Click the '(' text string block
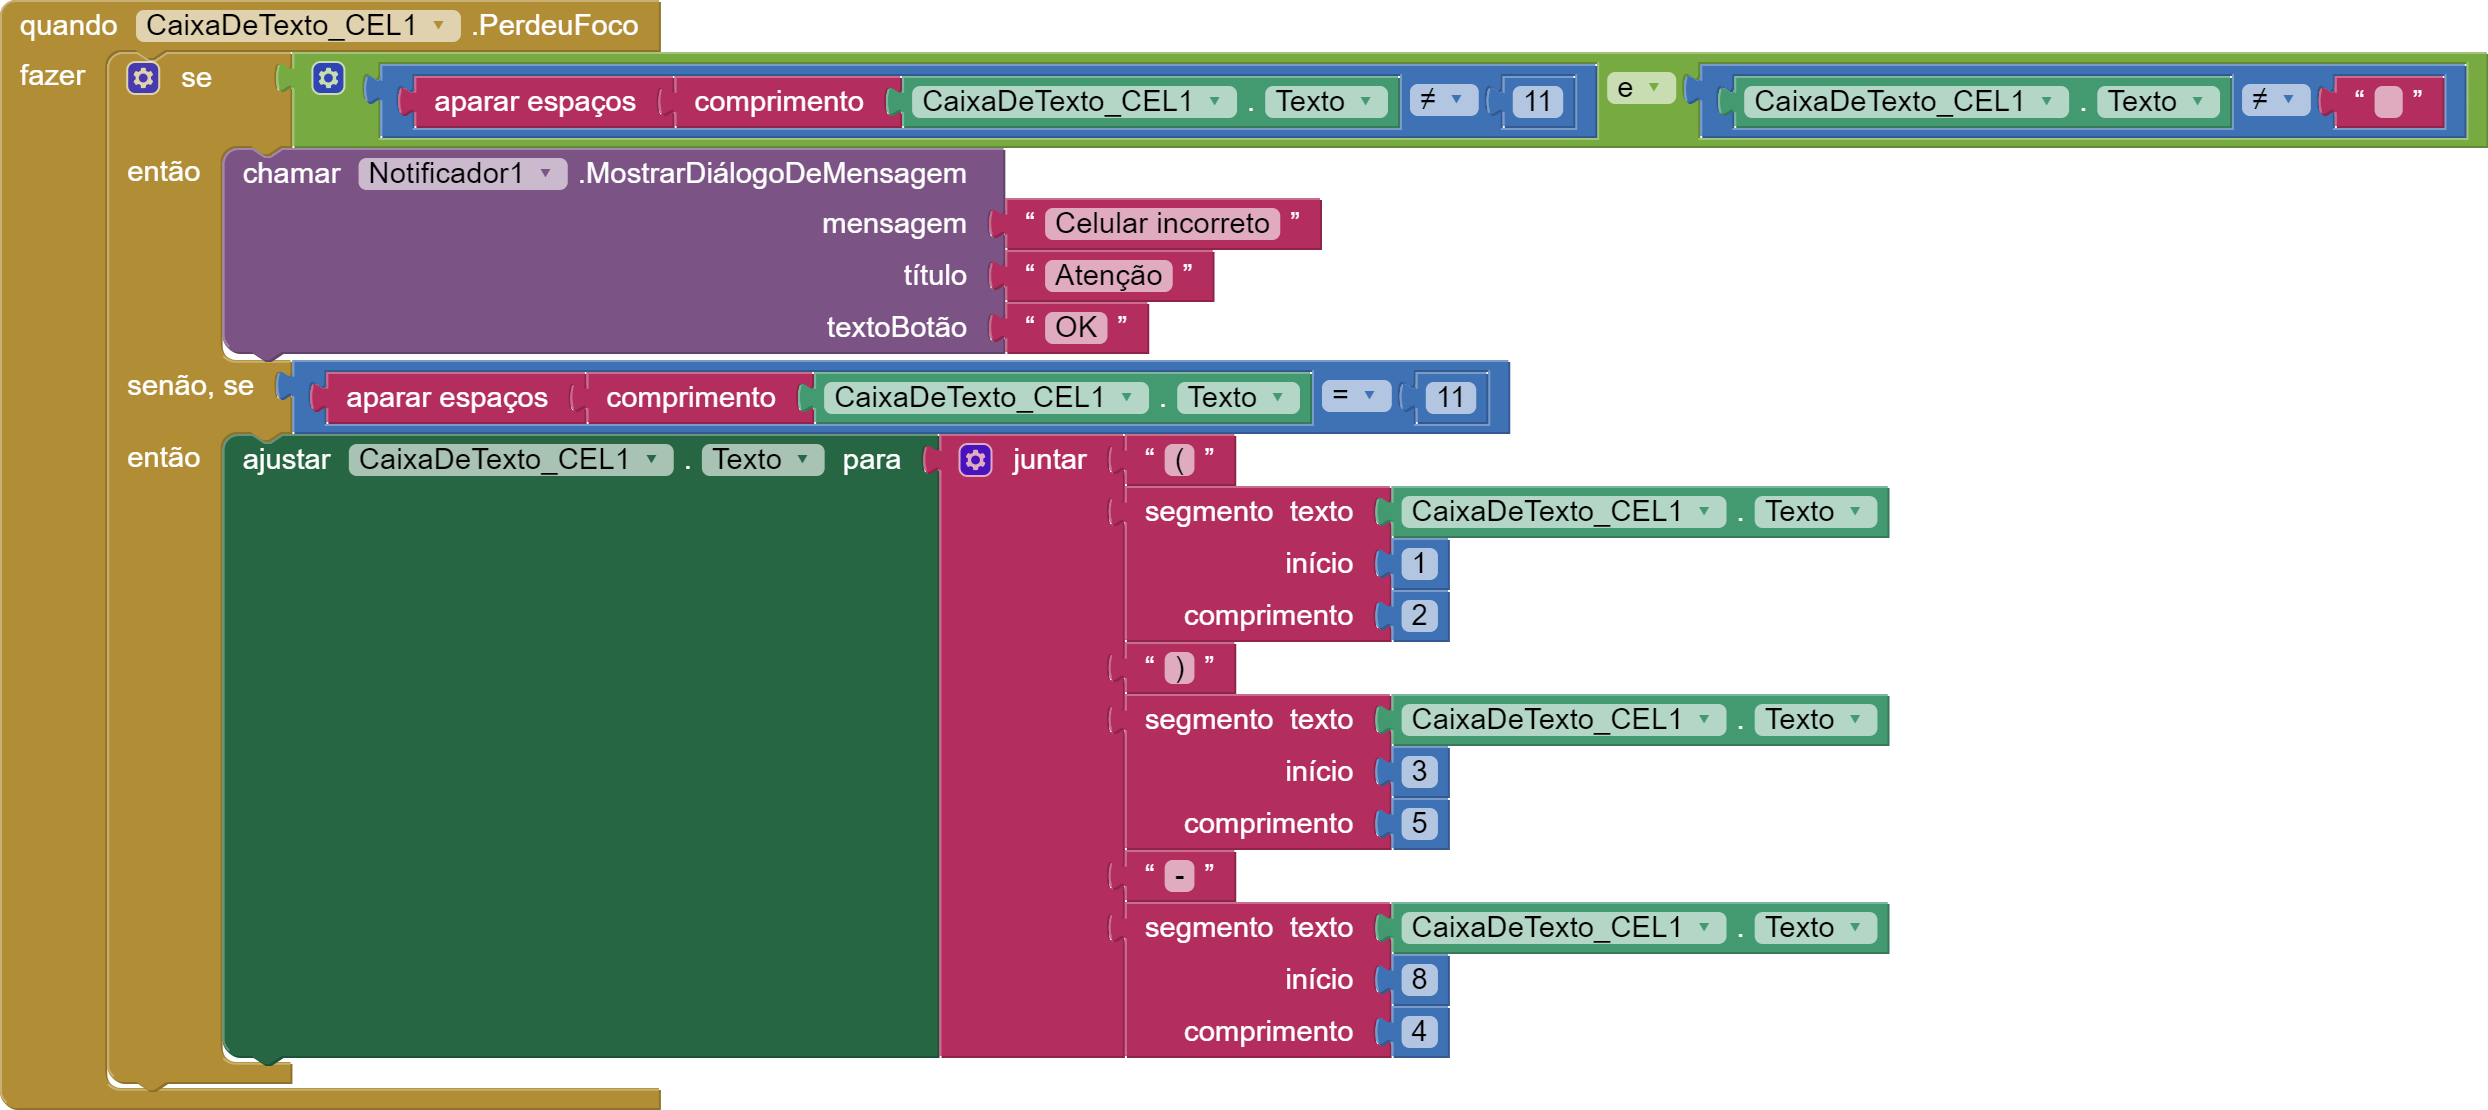 pyautogui.click(x=1180, y=460)
